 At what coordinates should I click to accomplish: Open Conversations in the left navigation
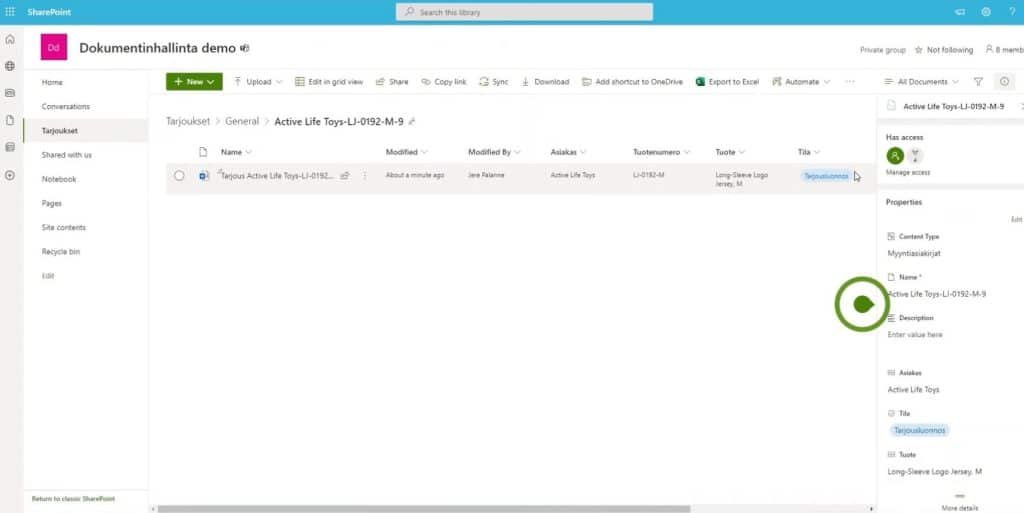pyautogui.click(x=66, y=106)
